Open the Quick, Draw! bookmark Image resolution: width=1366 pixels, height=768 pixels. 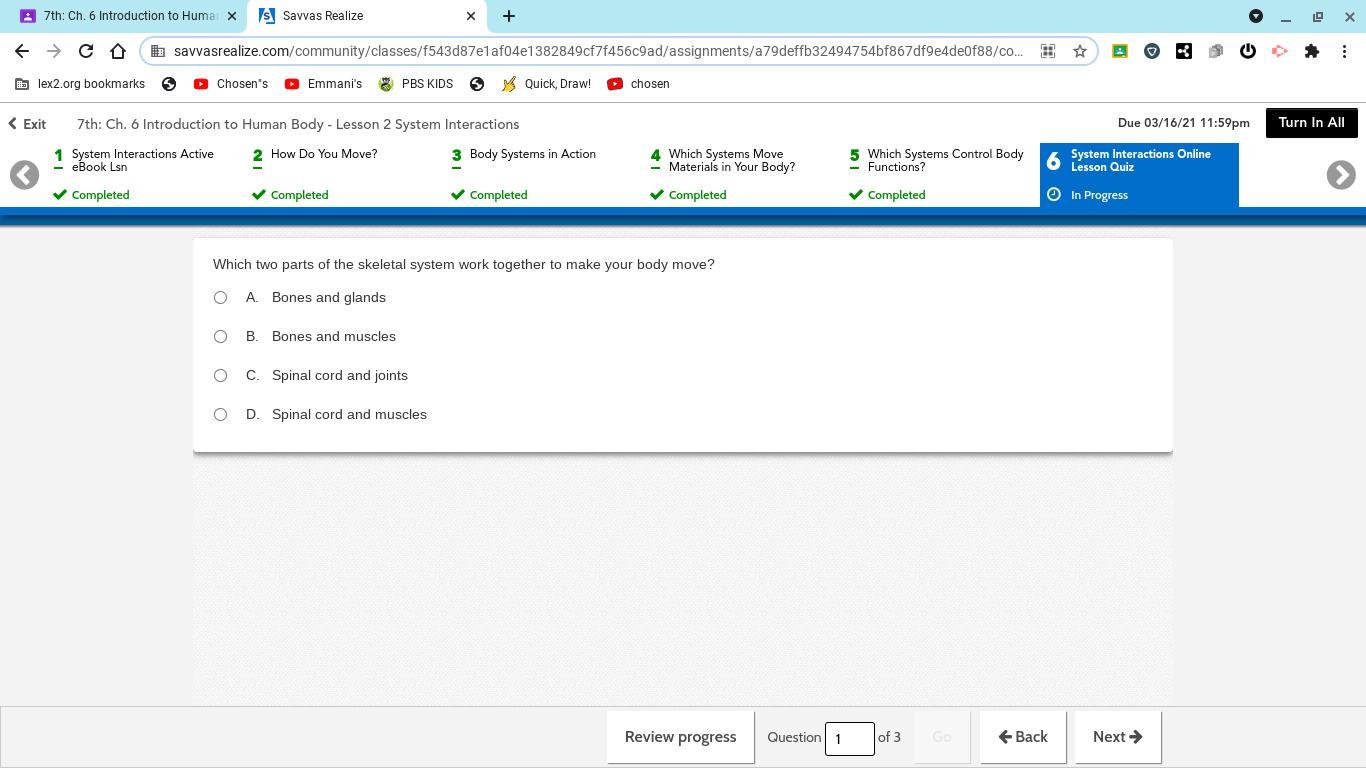(547, 84)
